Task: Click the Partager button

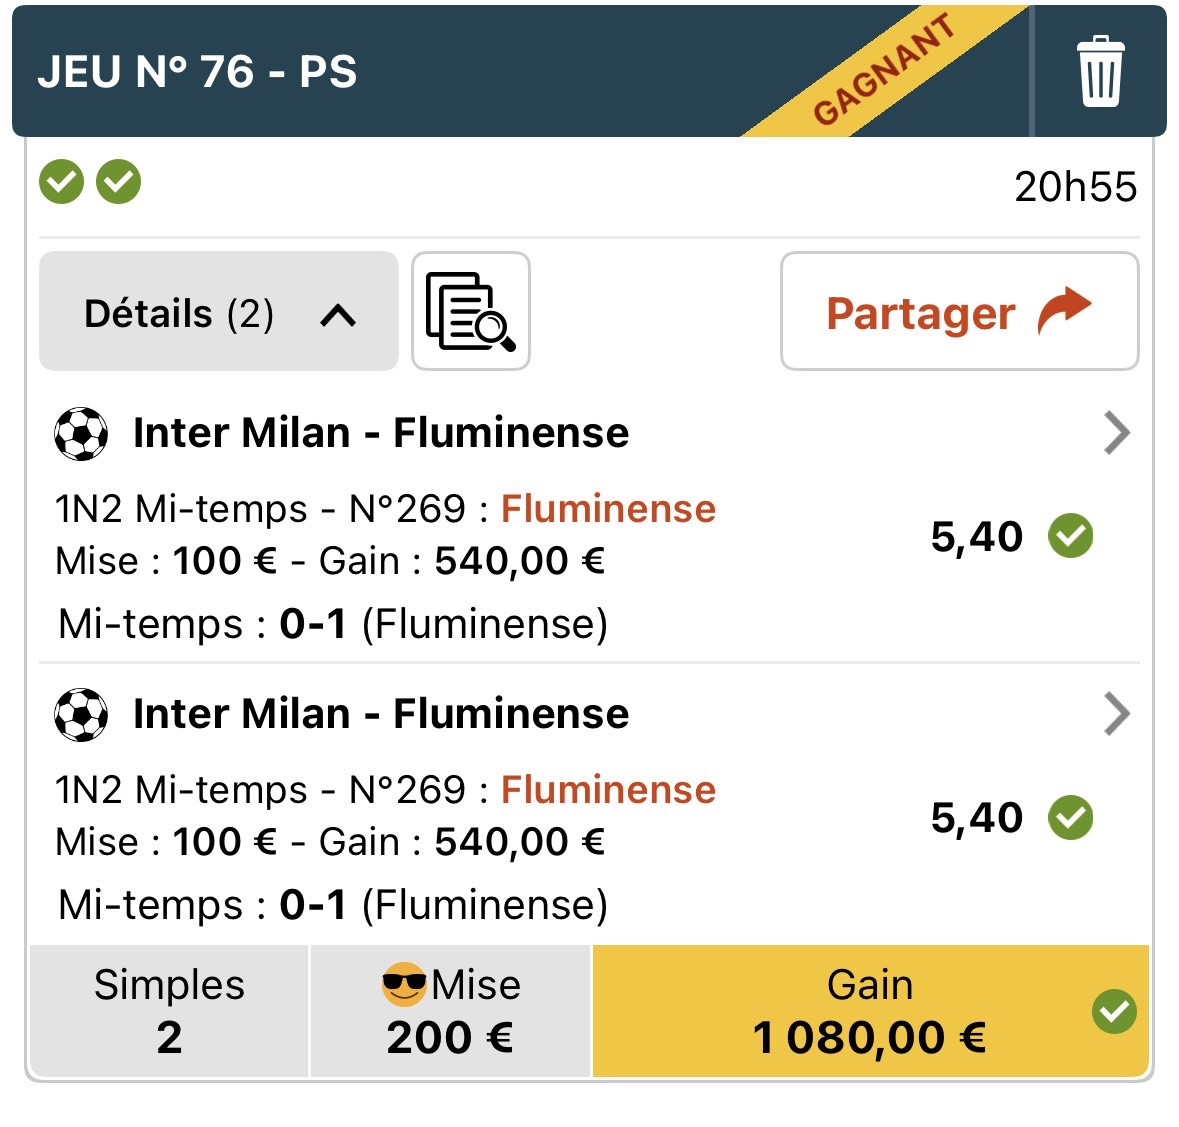Action: point(959,311)
